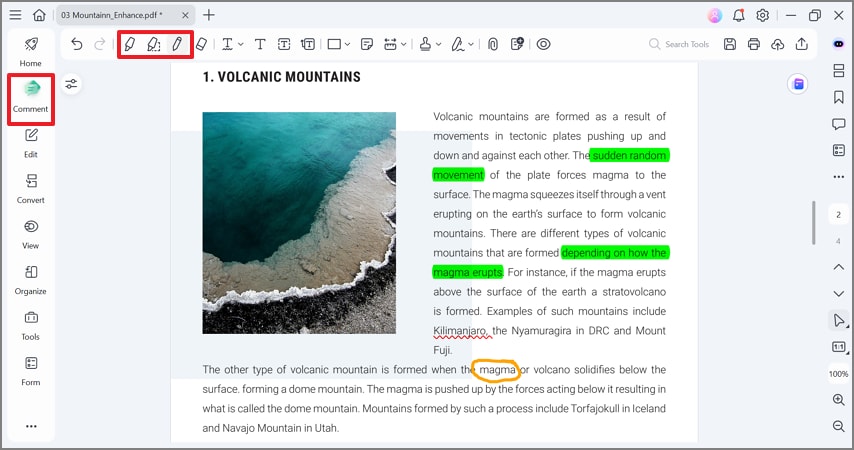854x450 pixels.
Task: Zoom out with magnifier minus
Action: click(839, 425)
